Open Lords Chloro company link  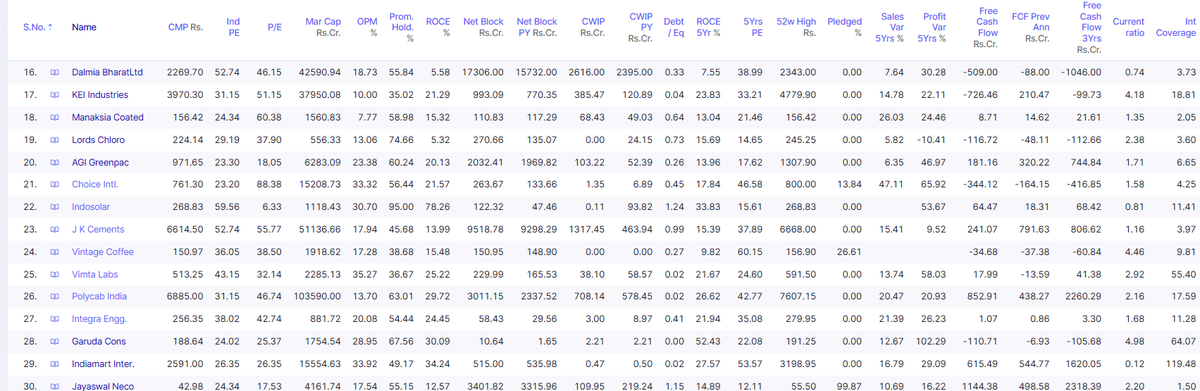click(x=98, y=139)
